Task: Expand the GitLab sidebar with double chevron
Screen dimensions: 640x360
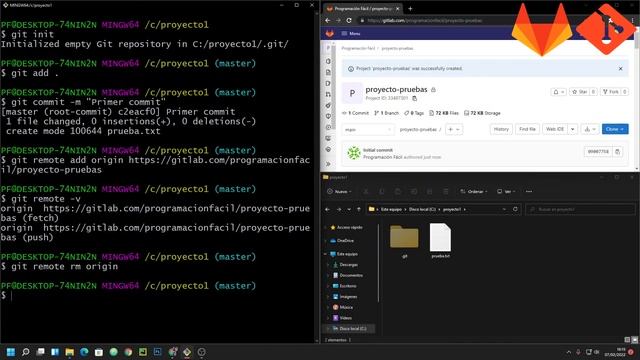Action: (x=328, y=164)
